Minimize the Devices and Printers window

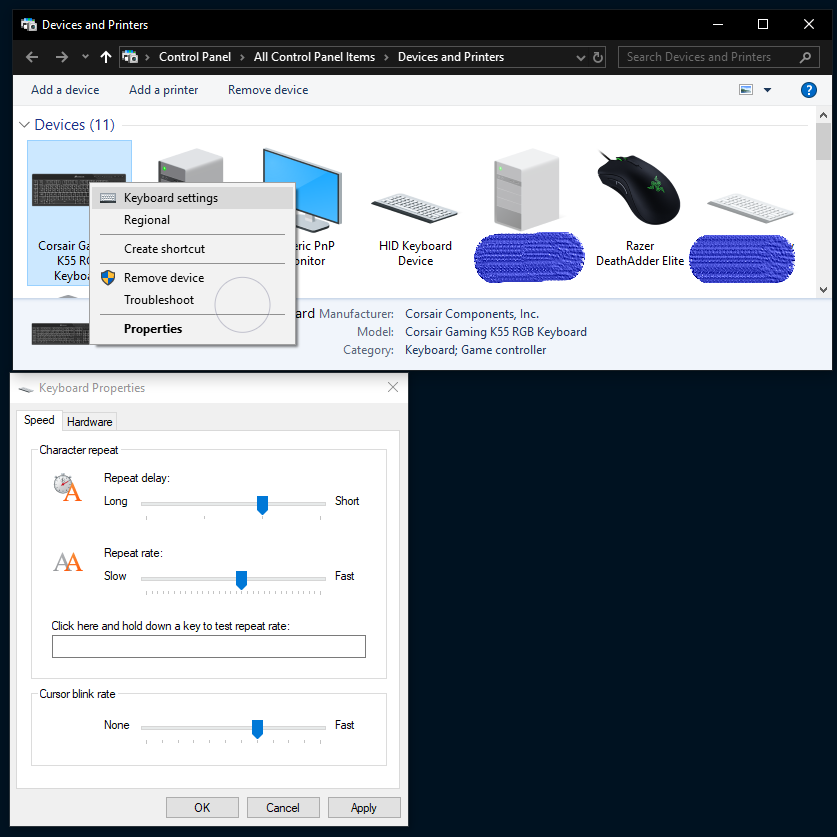(718, 25)
